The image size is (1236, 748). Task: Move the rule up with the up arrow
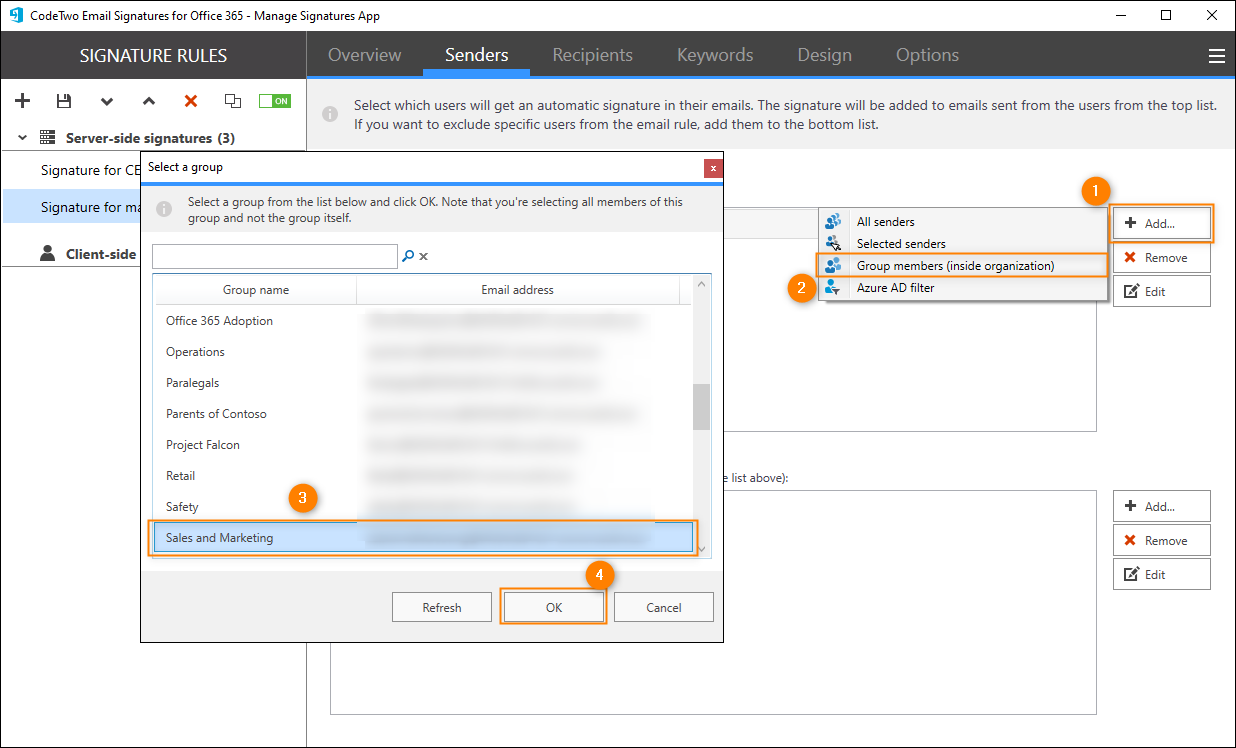pyautogui.click(x=149, y=101)
